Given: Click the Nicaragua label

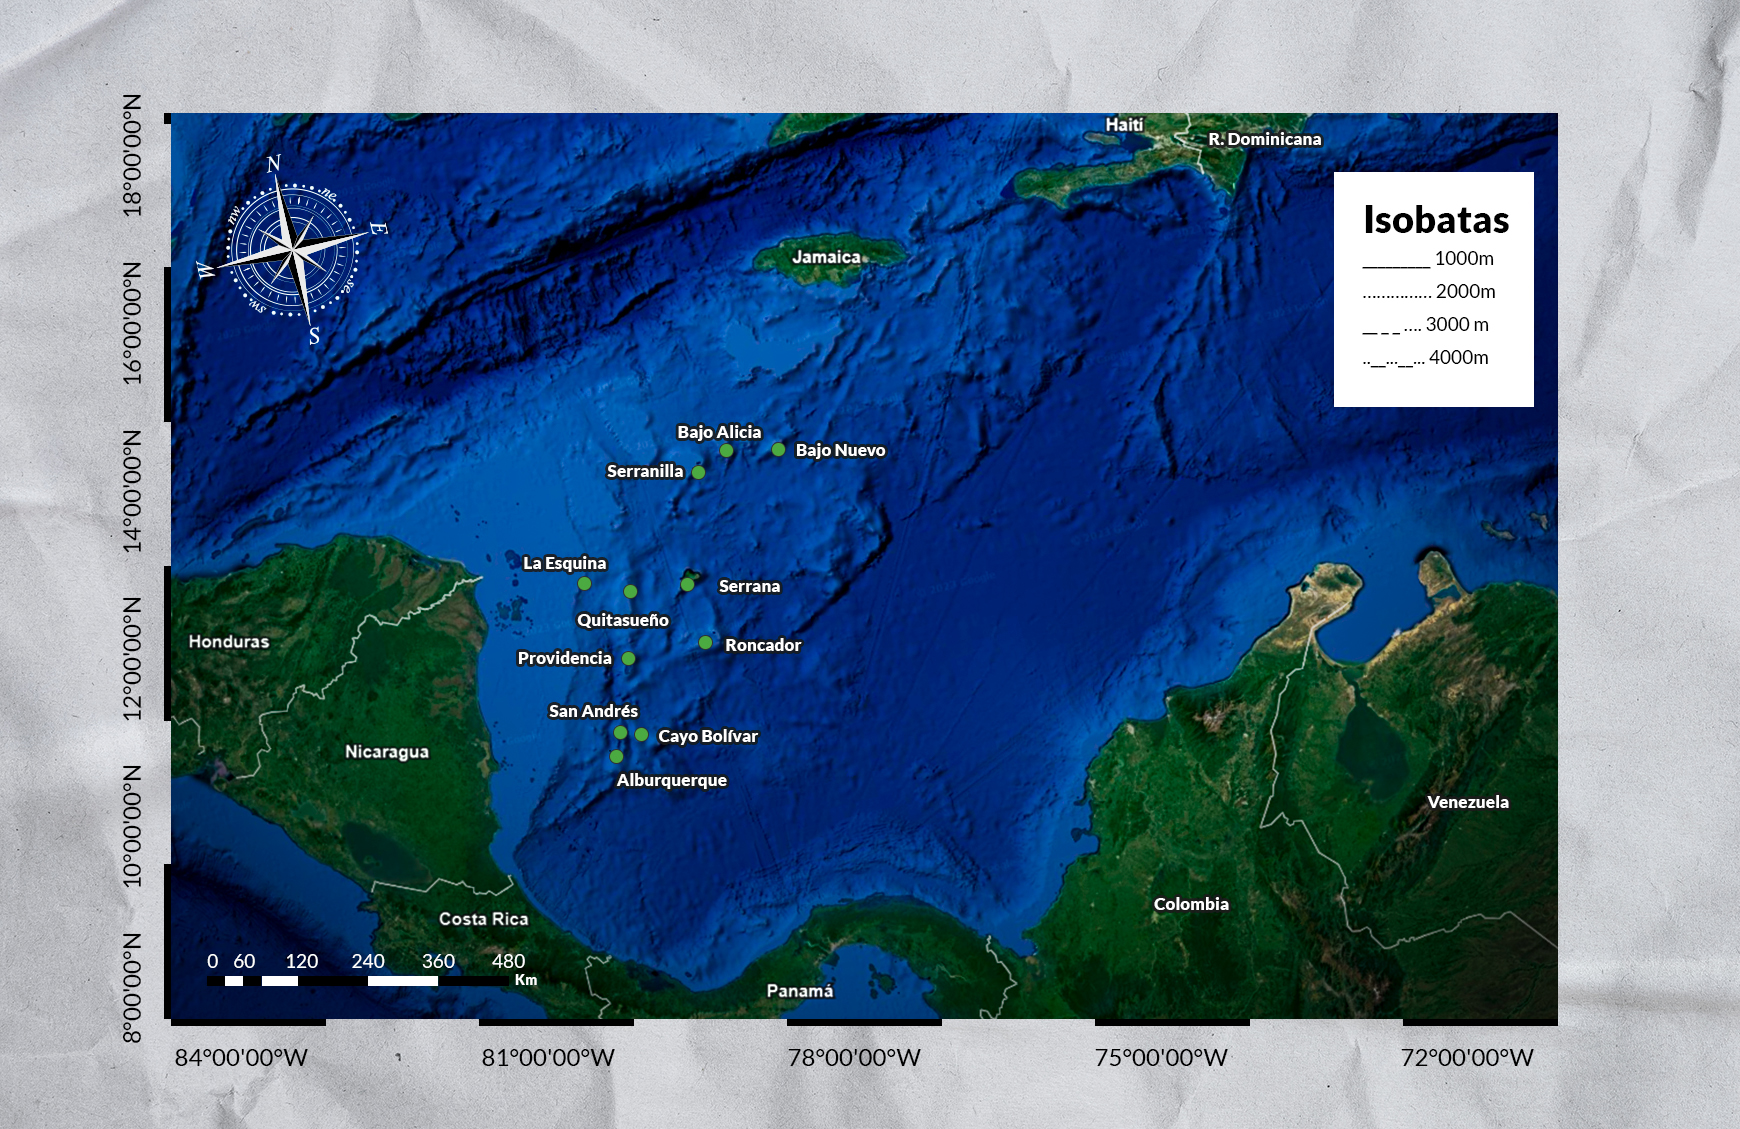Looking at the screenshot, I should pos(387,752).
